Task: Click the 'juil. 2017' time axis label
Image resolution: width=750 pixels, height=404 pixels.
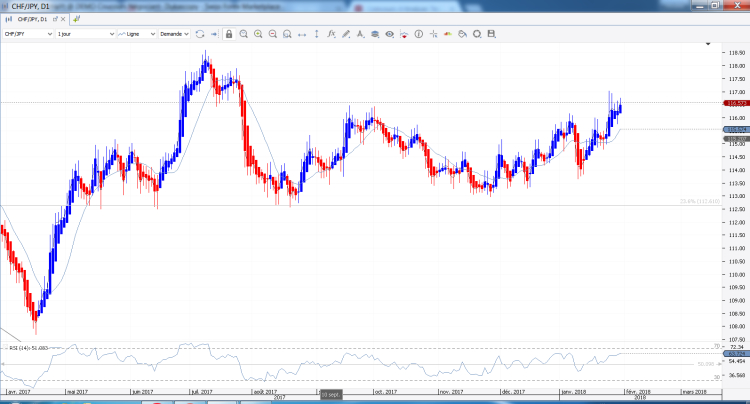Action: 202,392
